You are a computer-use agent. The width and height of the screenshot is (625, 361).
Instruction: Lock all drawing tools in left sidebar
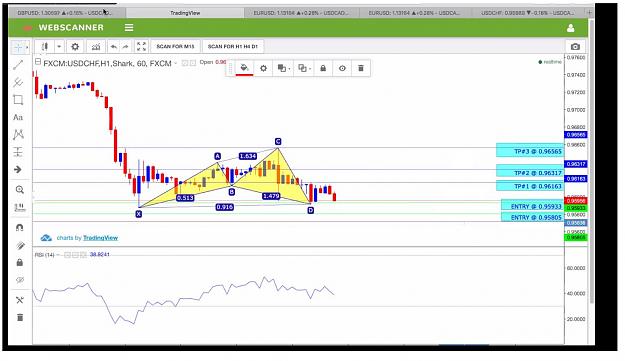tap(20, 263)
